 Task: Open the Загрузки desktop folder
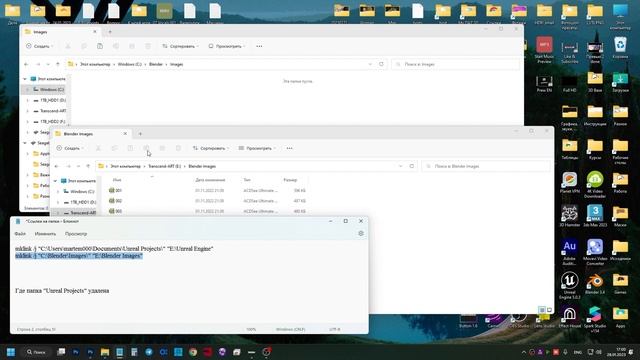tap(620, 82)
